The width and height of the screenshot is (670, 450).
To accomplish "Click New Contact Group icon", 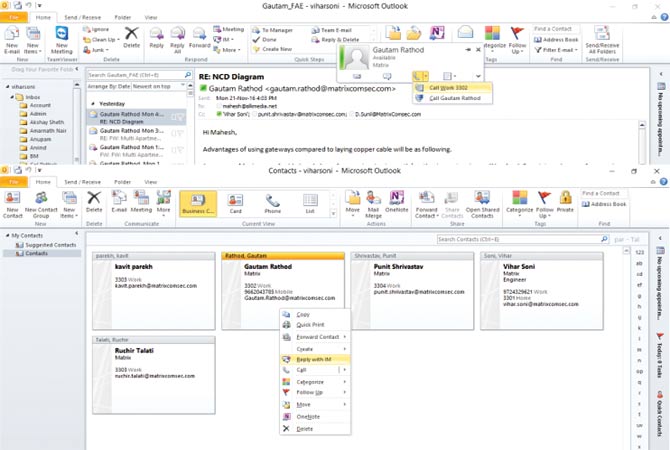I will [41, 205].
